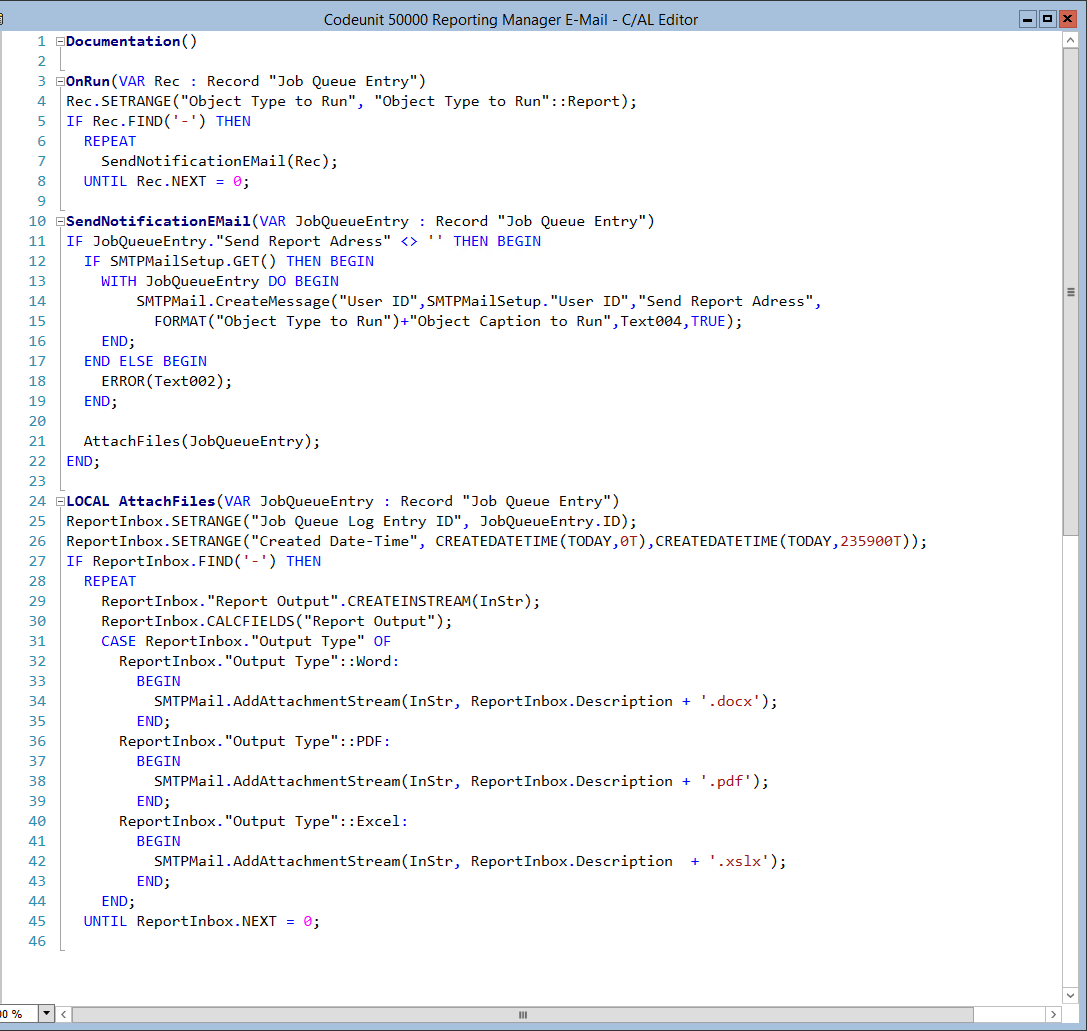Toggle code folding for the Documentation trigger
Image resolution: width=1087 pixels, height=1031 pixels.
pyautogui.click(x=59, y=41)
